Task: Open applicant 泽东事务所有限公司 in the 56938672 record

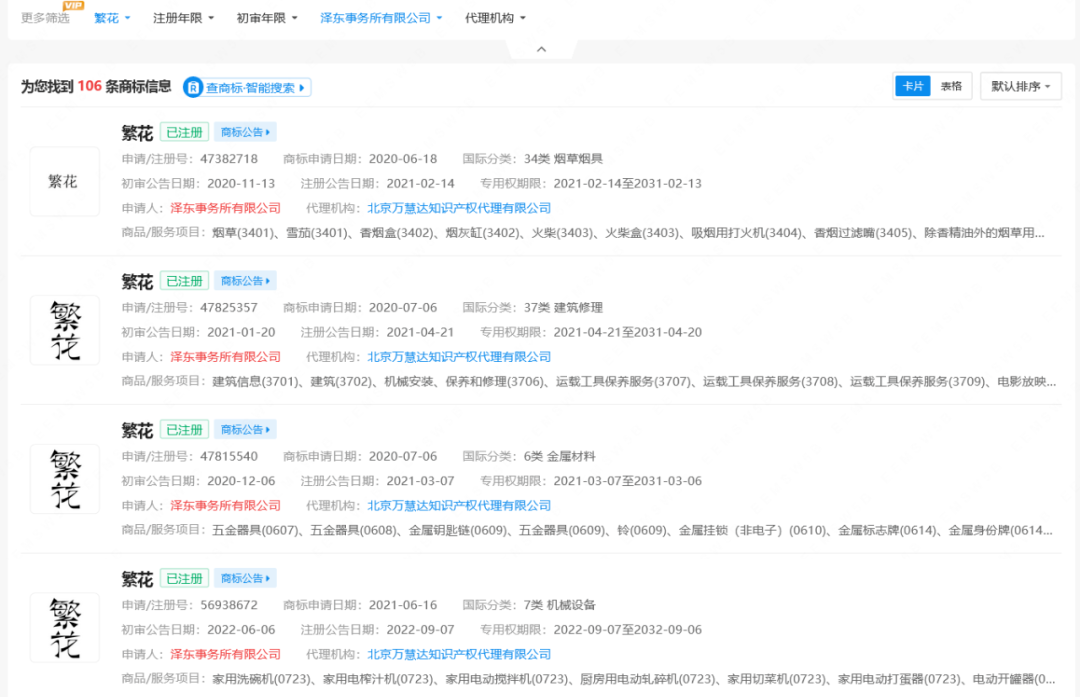Action: click(x=226, y=654)
